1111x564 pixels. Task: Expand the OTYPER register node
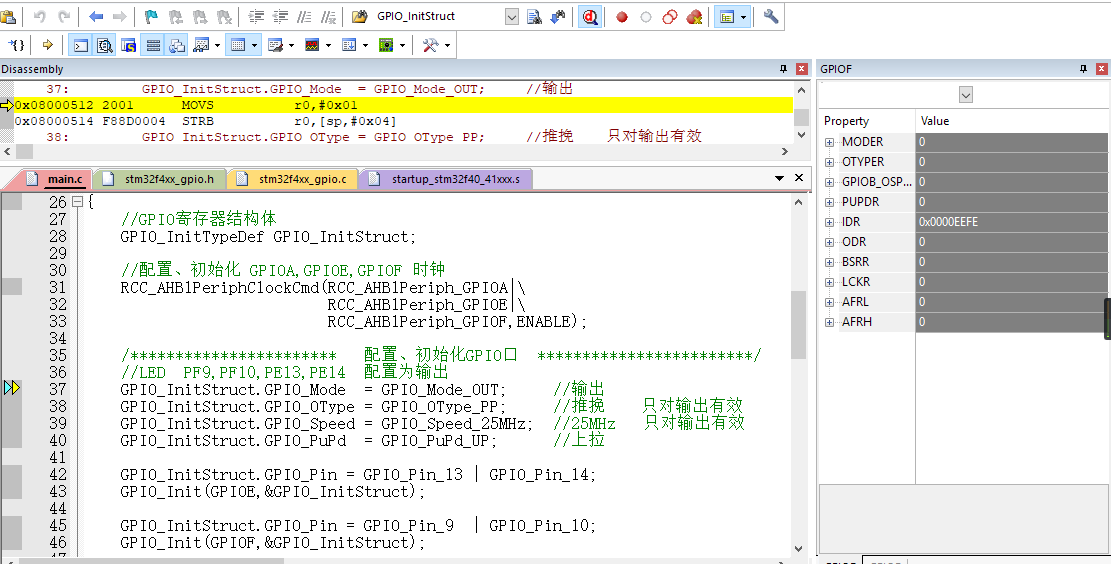pos(829,162)
